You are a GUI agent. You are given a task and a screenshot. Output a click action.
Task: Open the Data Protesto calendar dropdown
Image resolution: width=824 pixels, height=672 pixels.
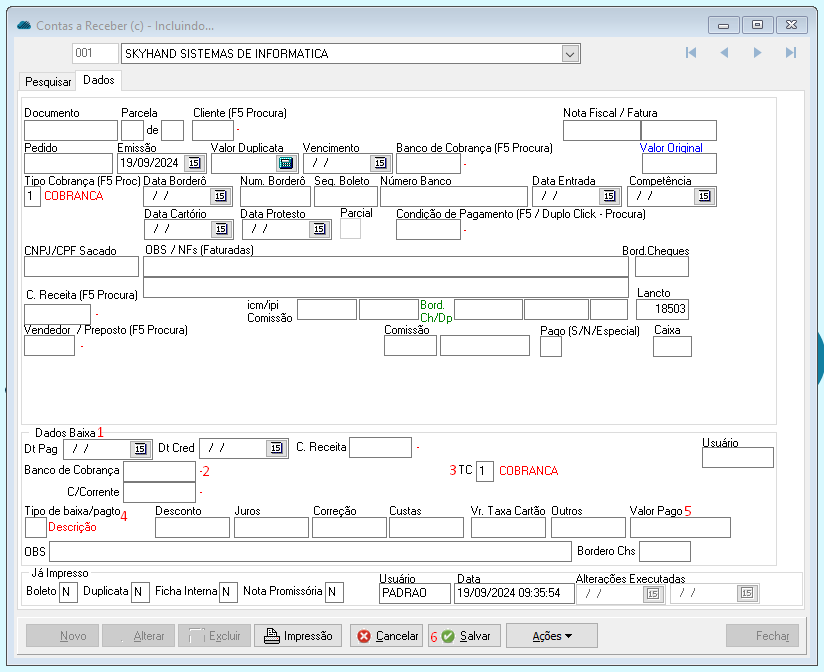[x=318, y=229]
